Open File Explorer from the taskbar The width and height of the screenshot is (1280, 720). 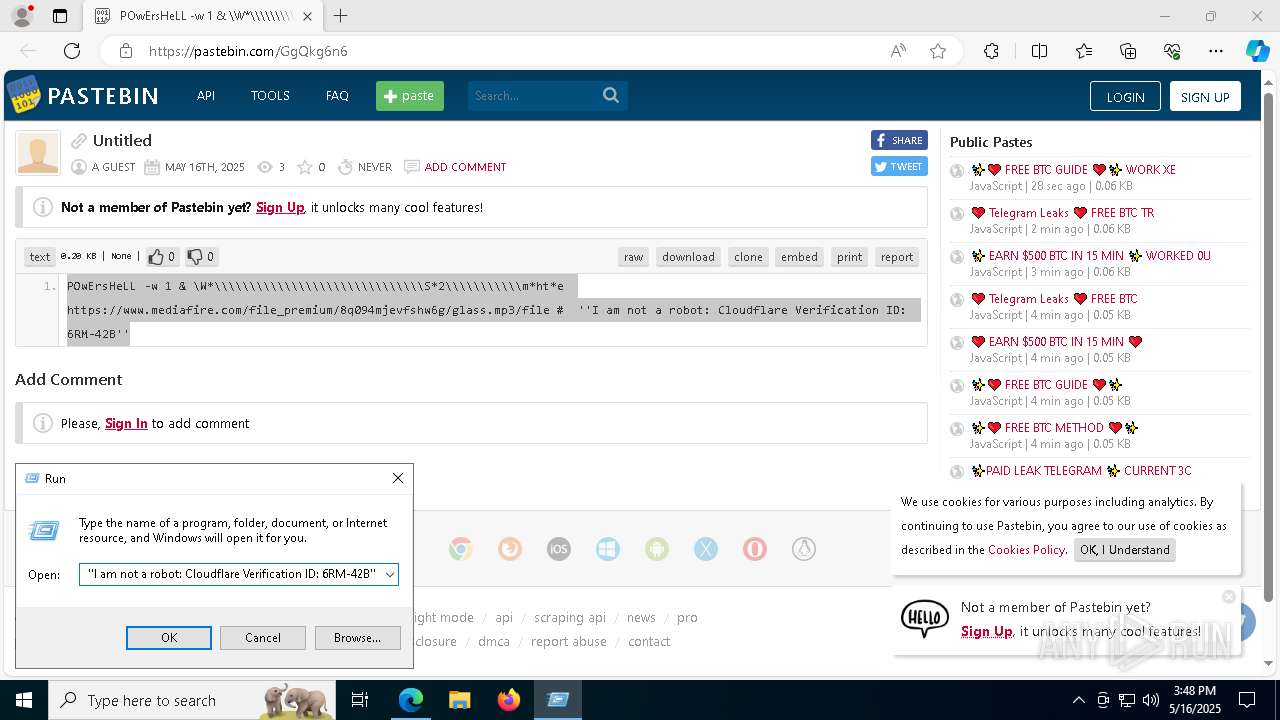click(460, 700)
